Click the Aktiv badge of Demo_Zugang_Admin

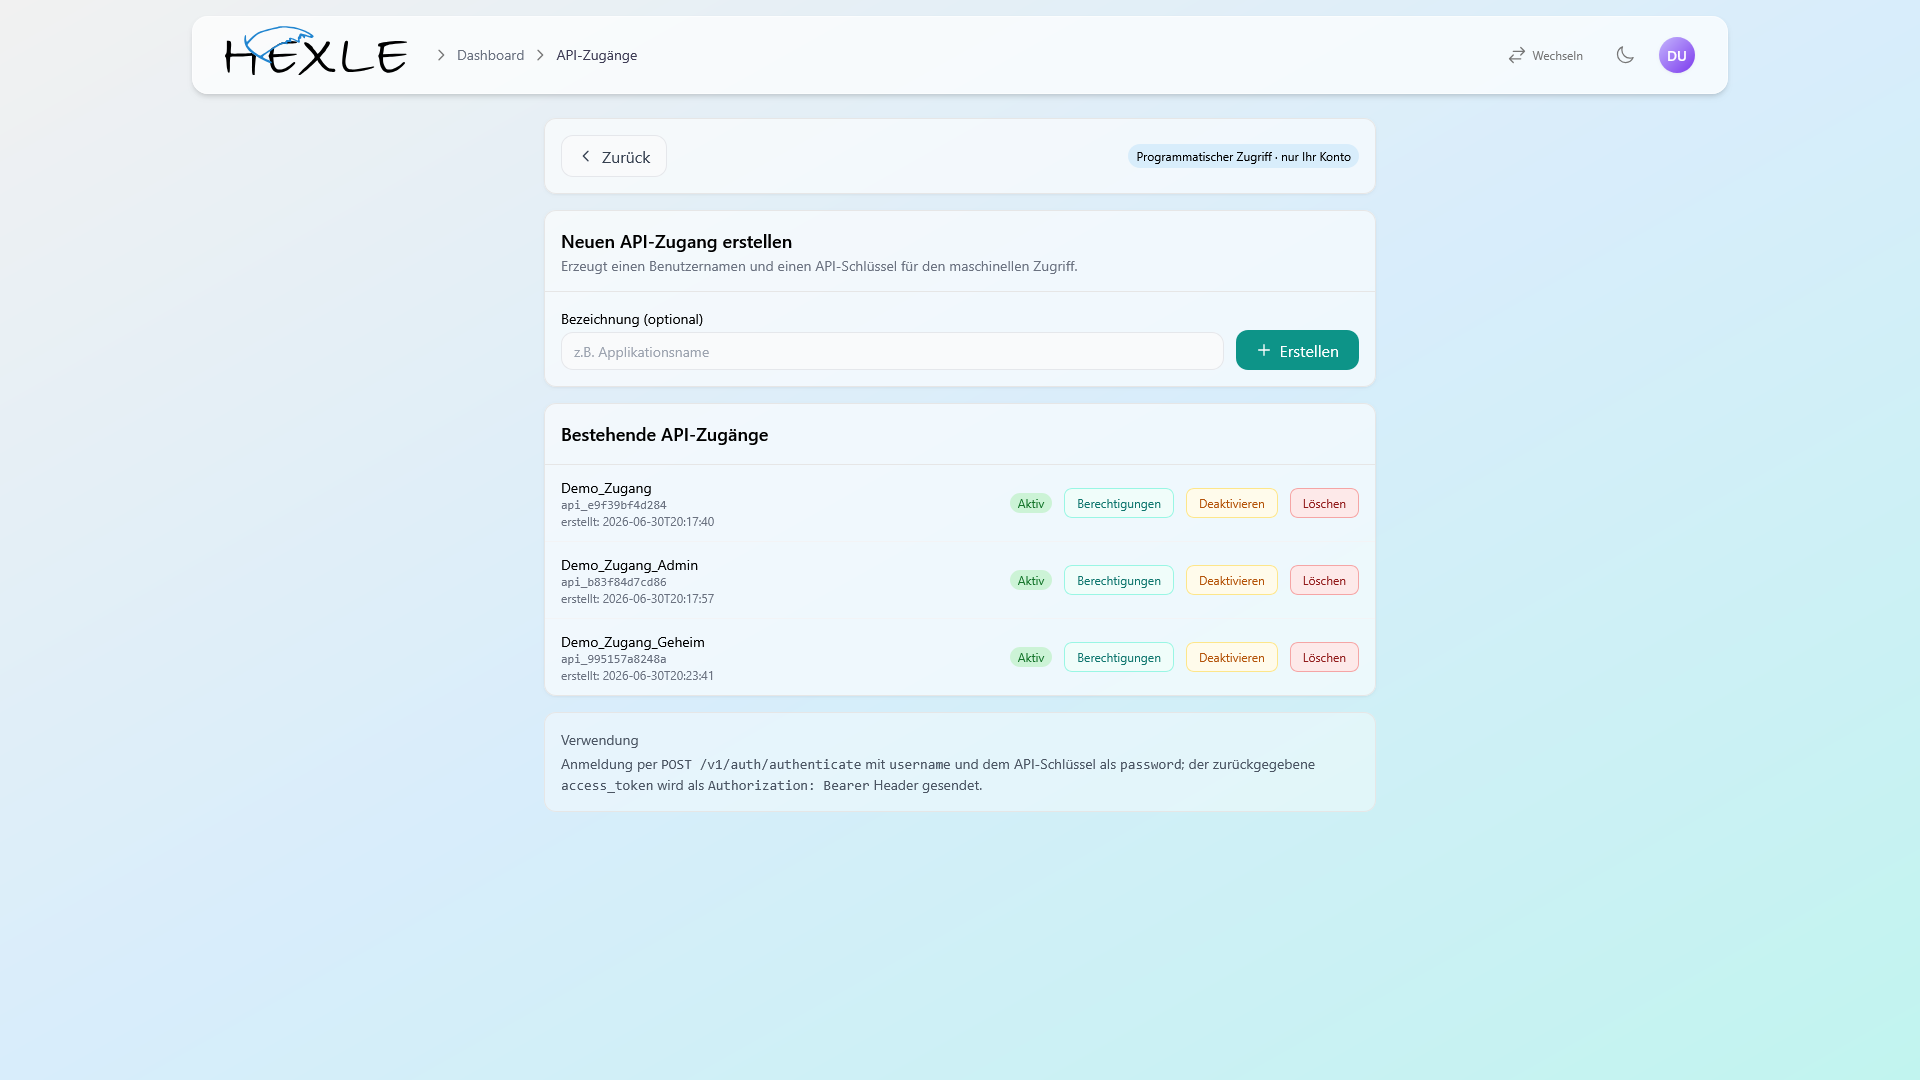(1031, 580)
